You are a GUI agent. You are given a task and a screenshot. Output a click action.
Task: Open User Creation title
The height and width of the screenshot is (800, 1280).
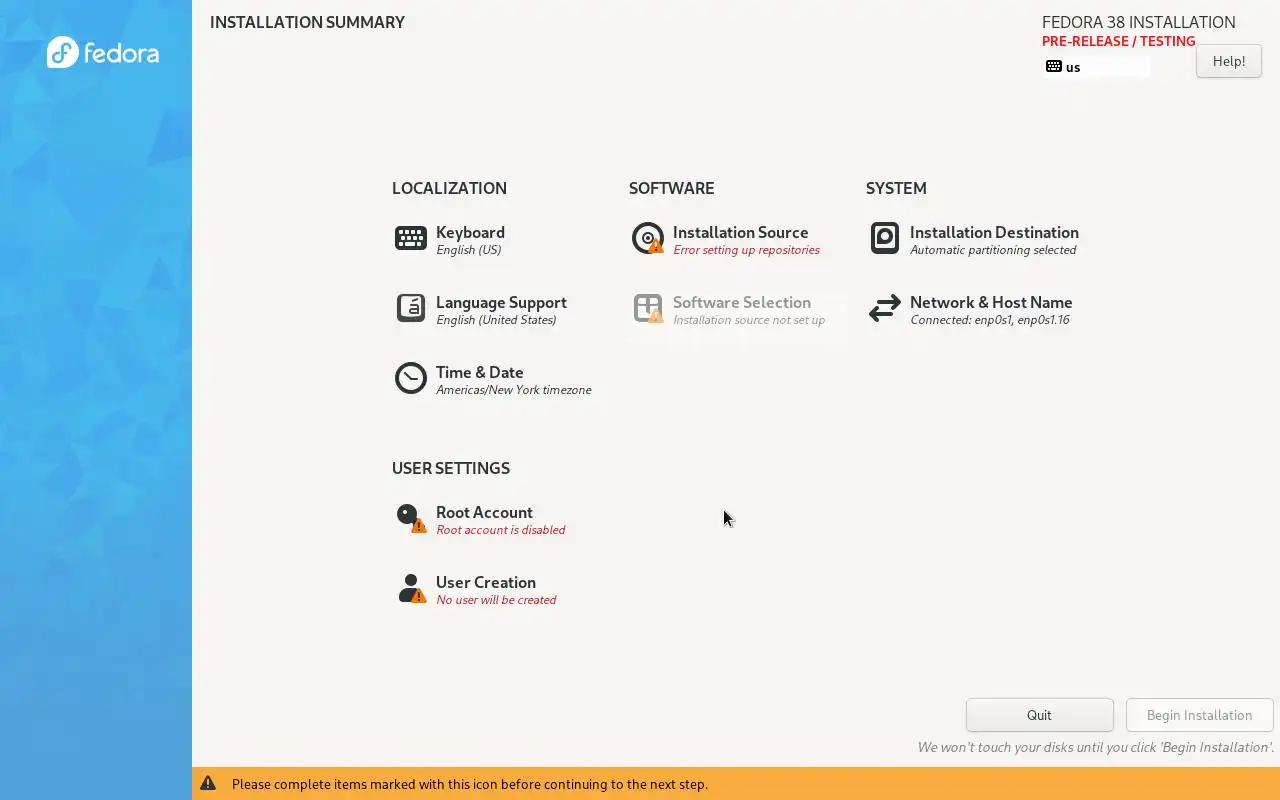pos(486,582)
